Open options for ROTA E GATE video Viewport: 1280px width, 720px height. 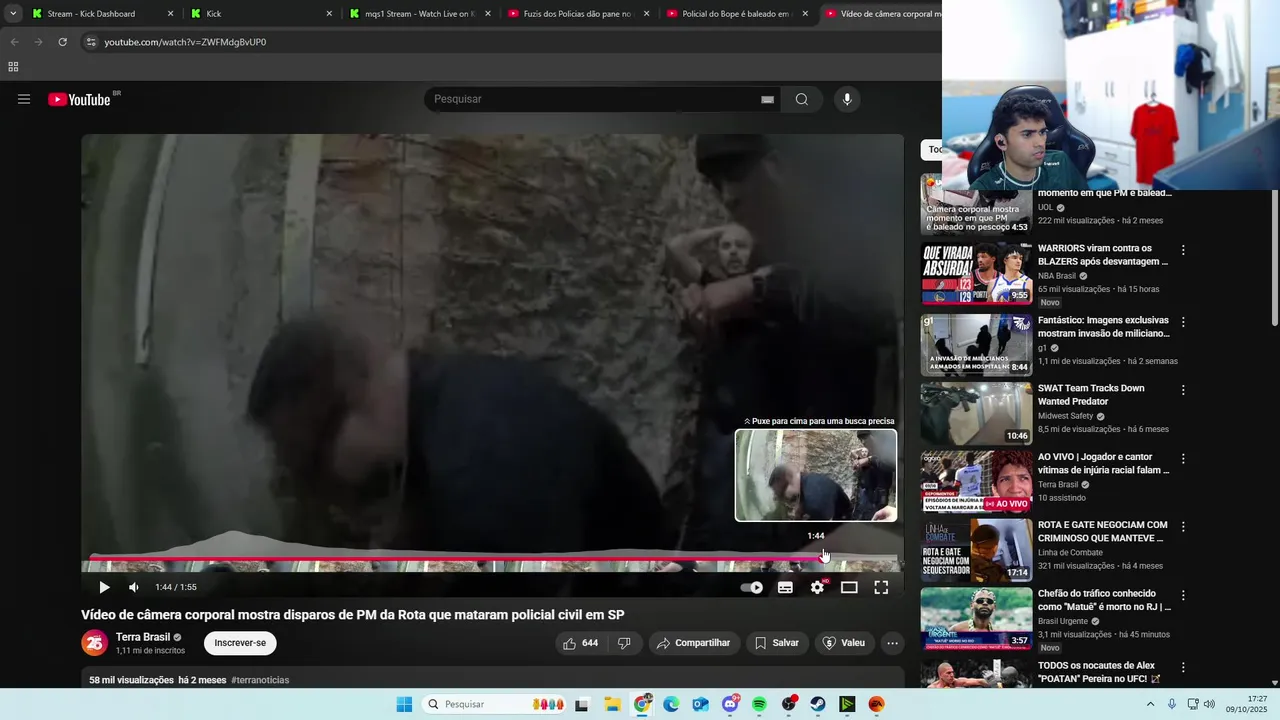pos(1183,527)
